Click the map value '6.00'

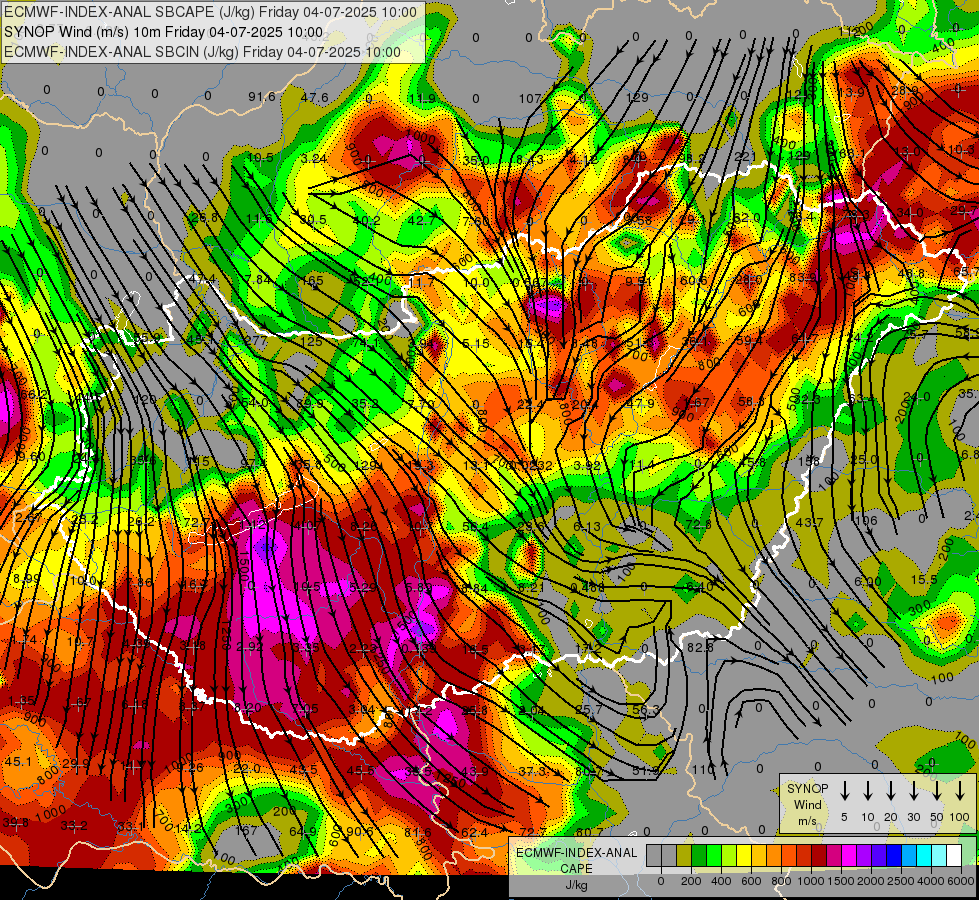click(868, 581)
